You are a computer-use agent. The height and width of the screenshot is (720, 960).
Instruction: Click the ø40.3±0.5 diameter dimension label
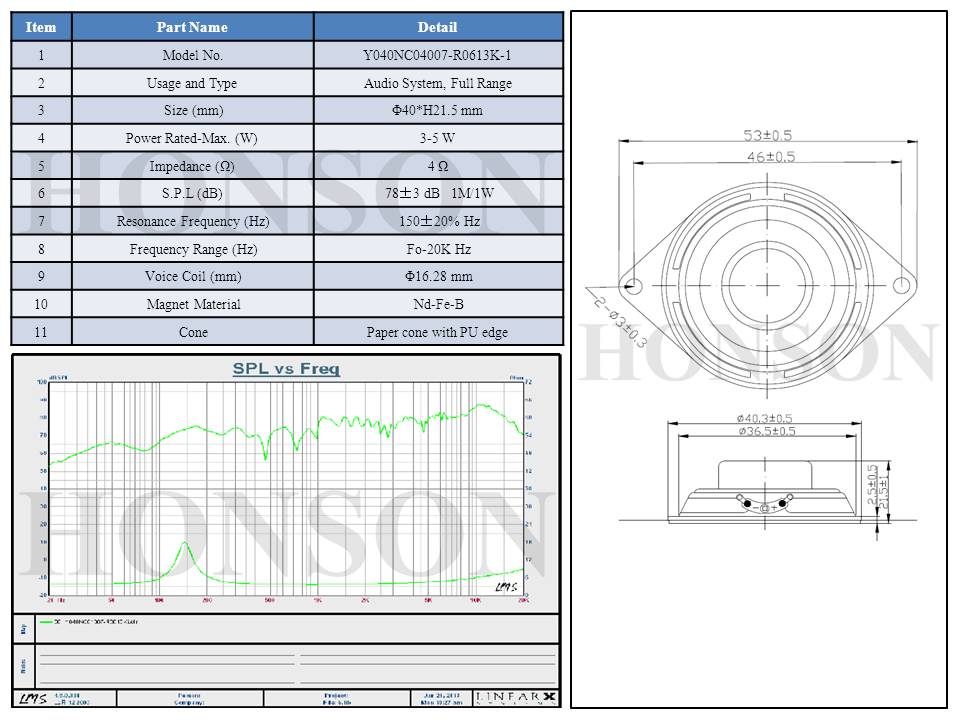pyautogui.click(x=765, y=417)
